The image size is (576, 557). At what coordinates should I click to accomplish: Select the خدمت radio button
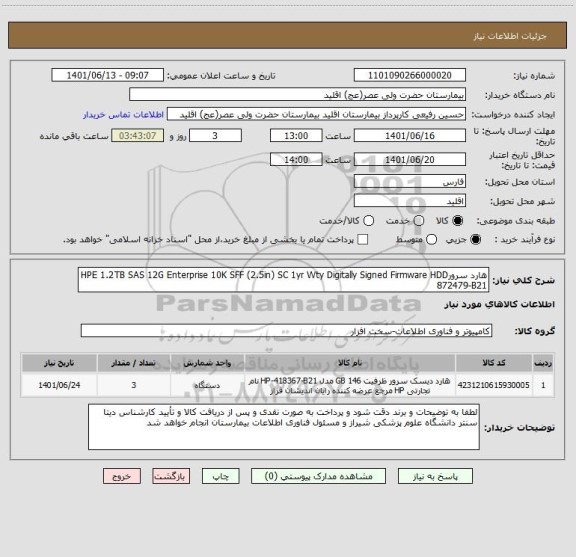[x=419, y=221]
